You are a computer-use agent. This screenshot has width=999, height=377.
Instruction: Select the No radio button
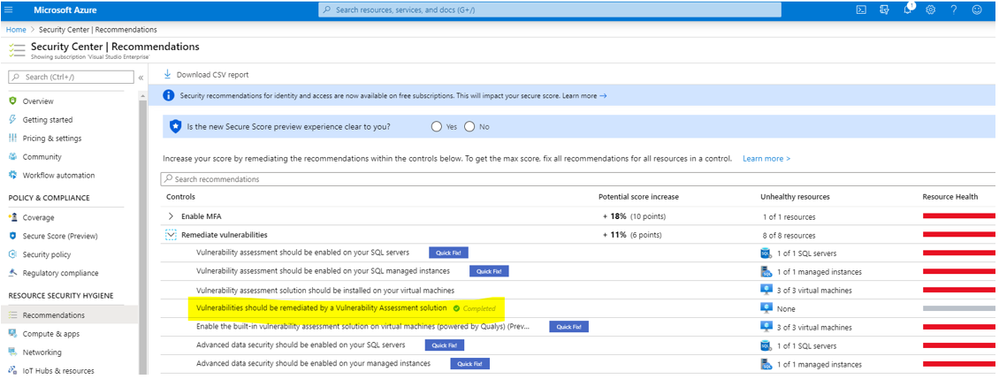click(x=470, y=126)
